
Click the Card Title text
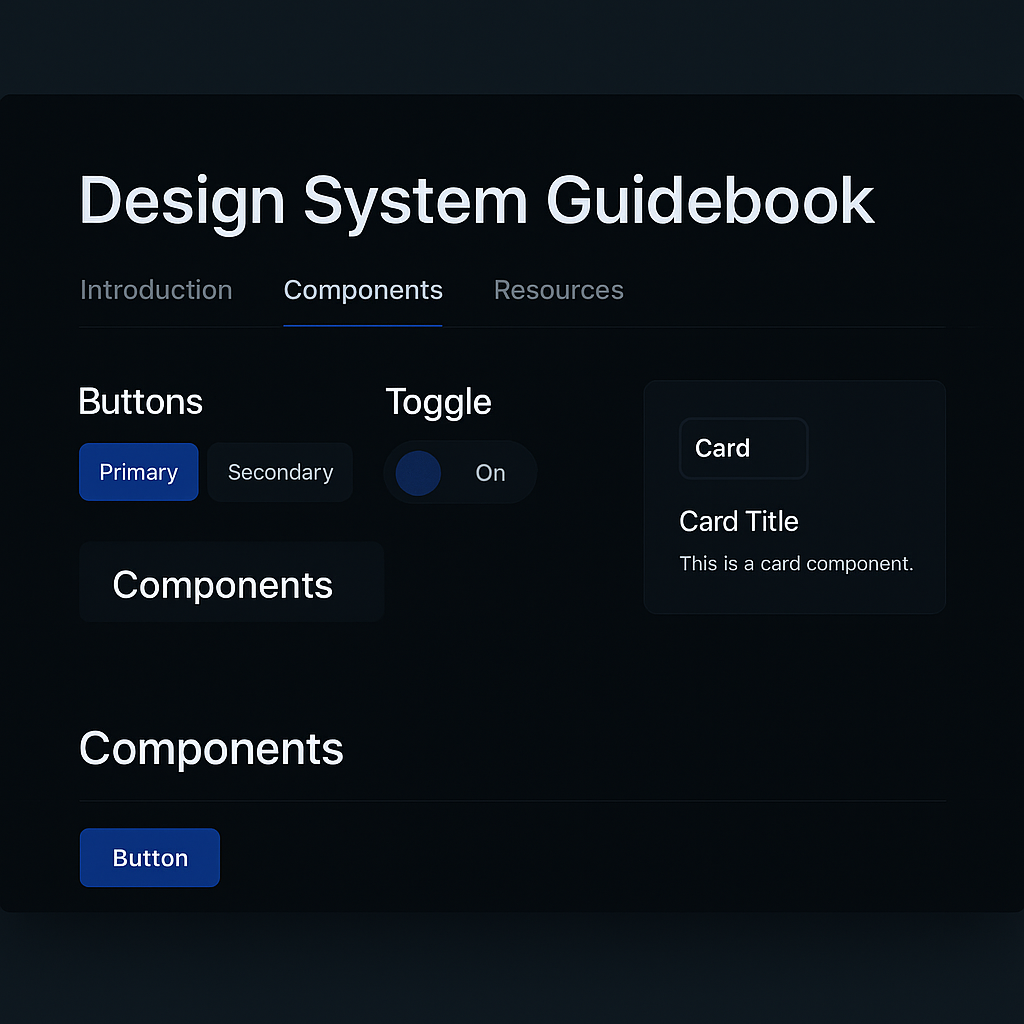[739, 521]
